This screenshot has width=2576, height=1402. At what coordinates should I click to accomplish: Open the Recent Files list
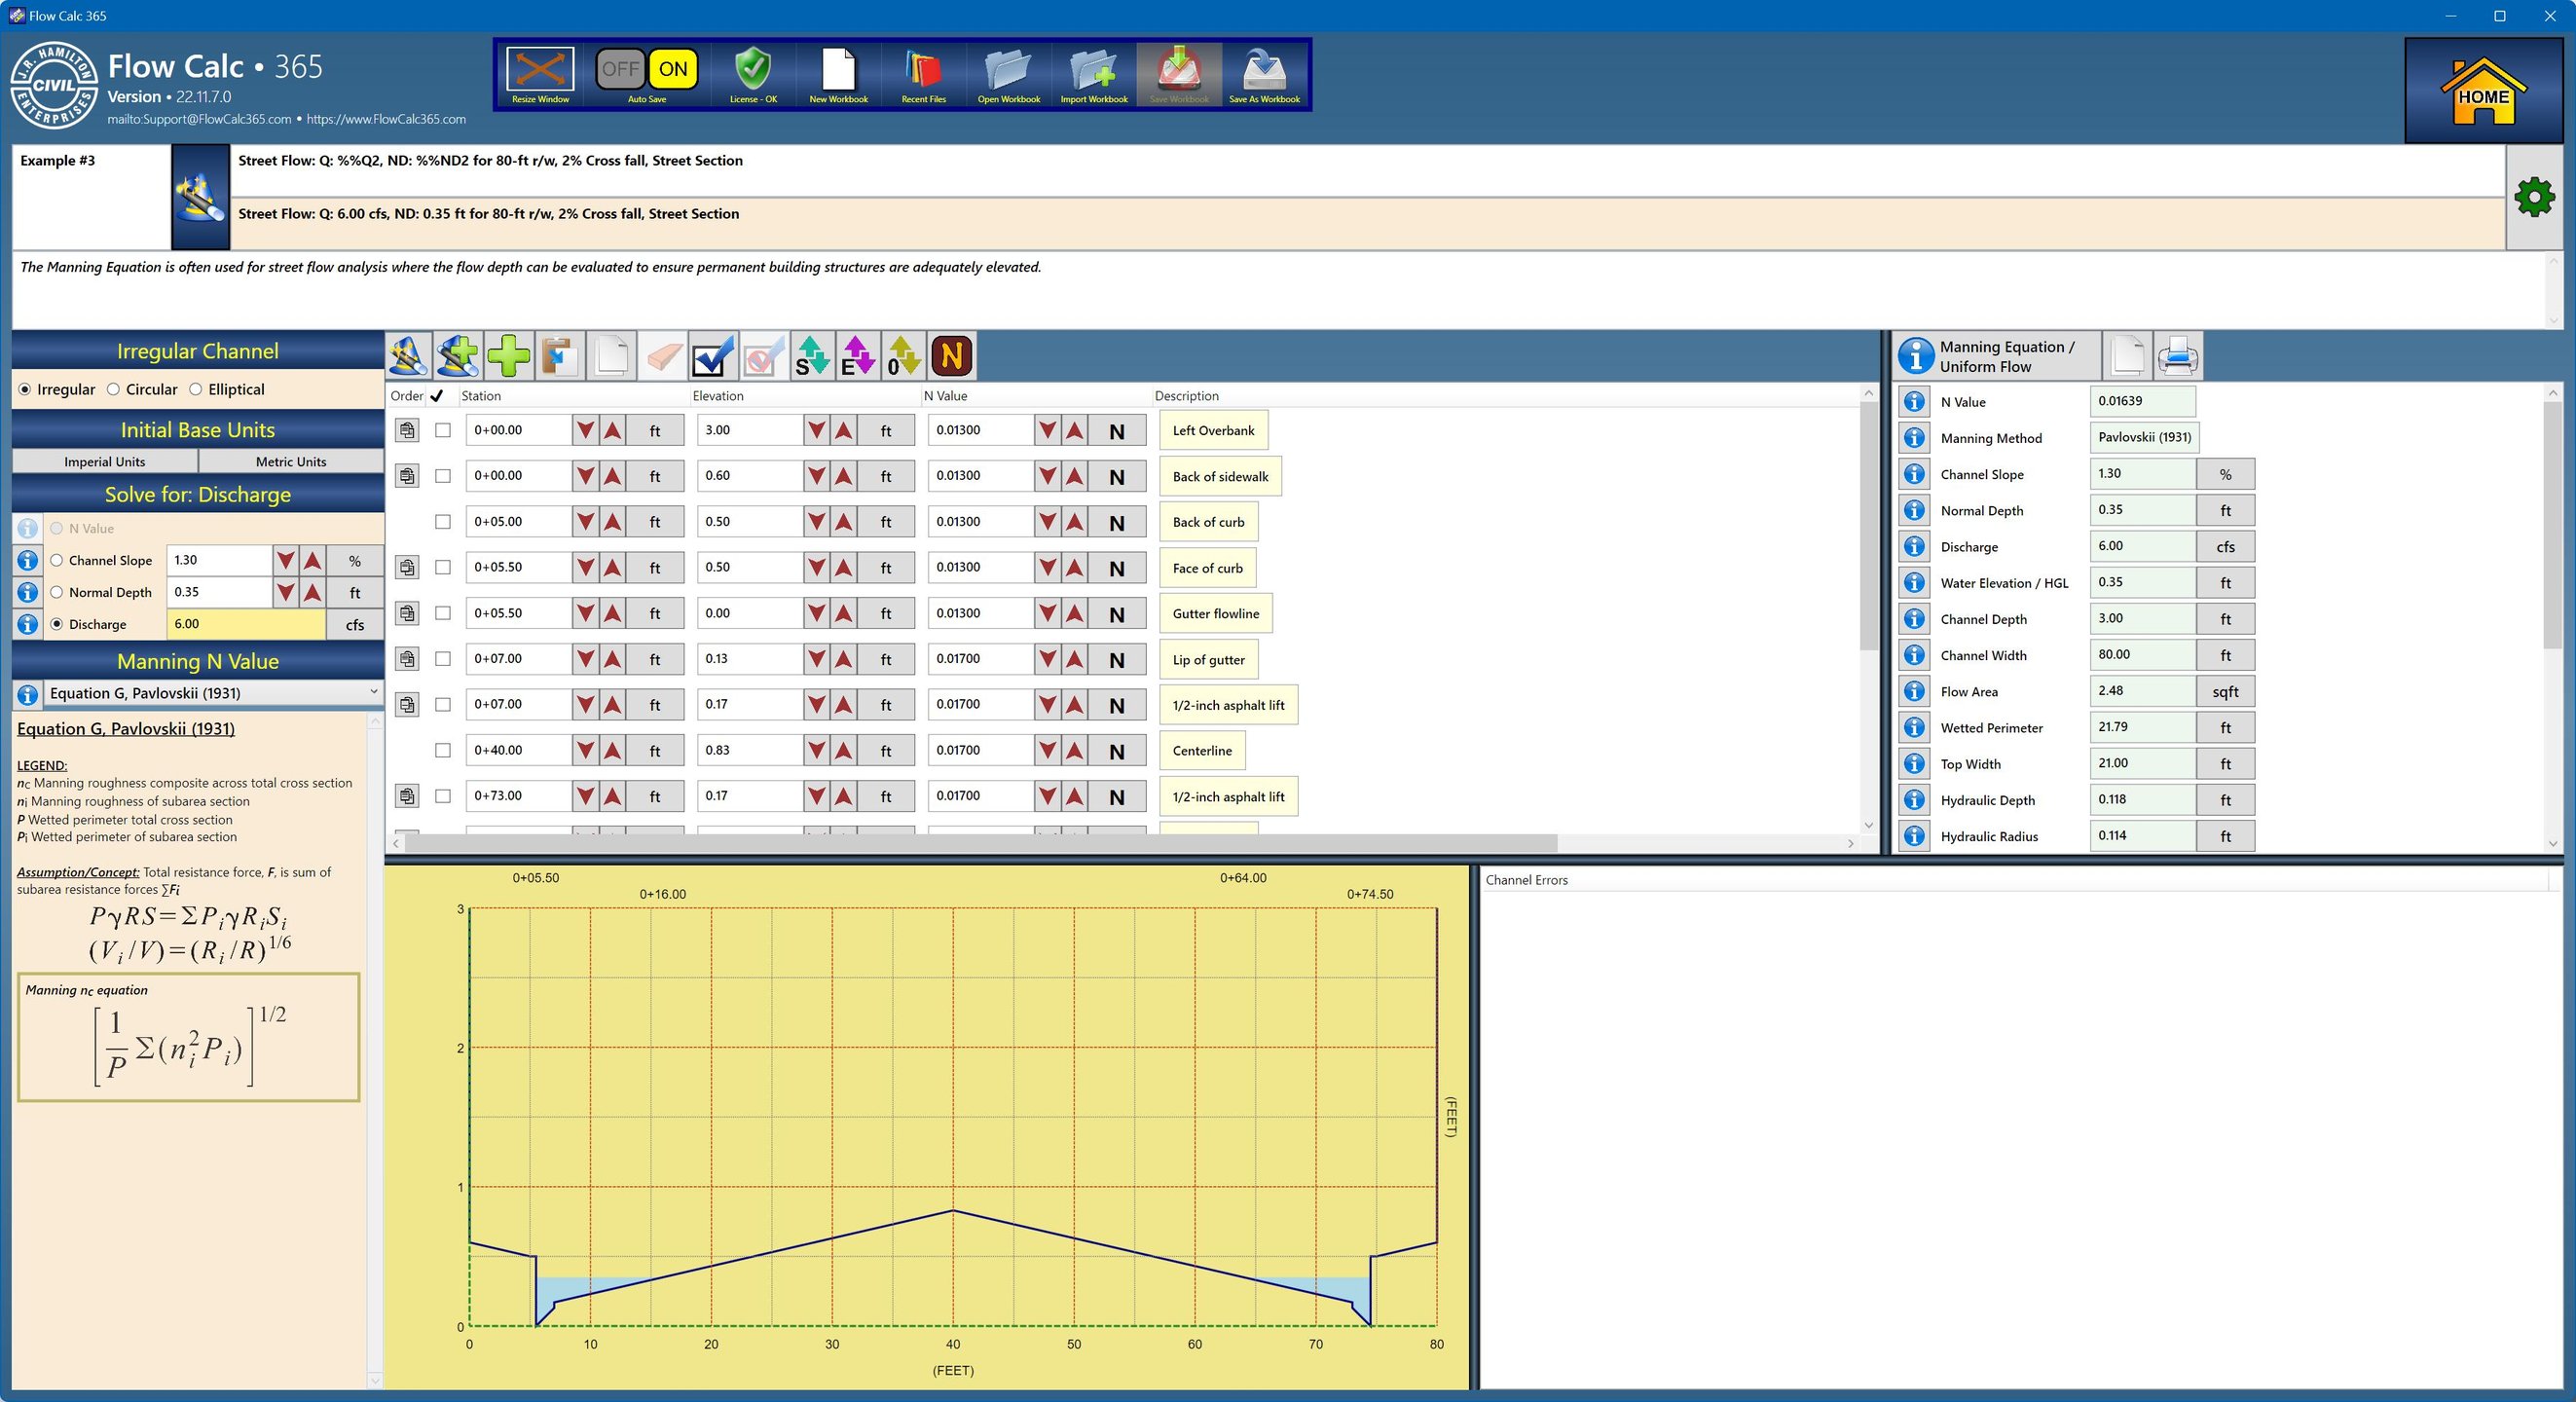tap(923, 70)
